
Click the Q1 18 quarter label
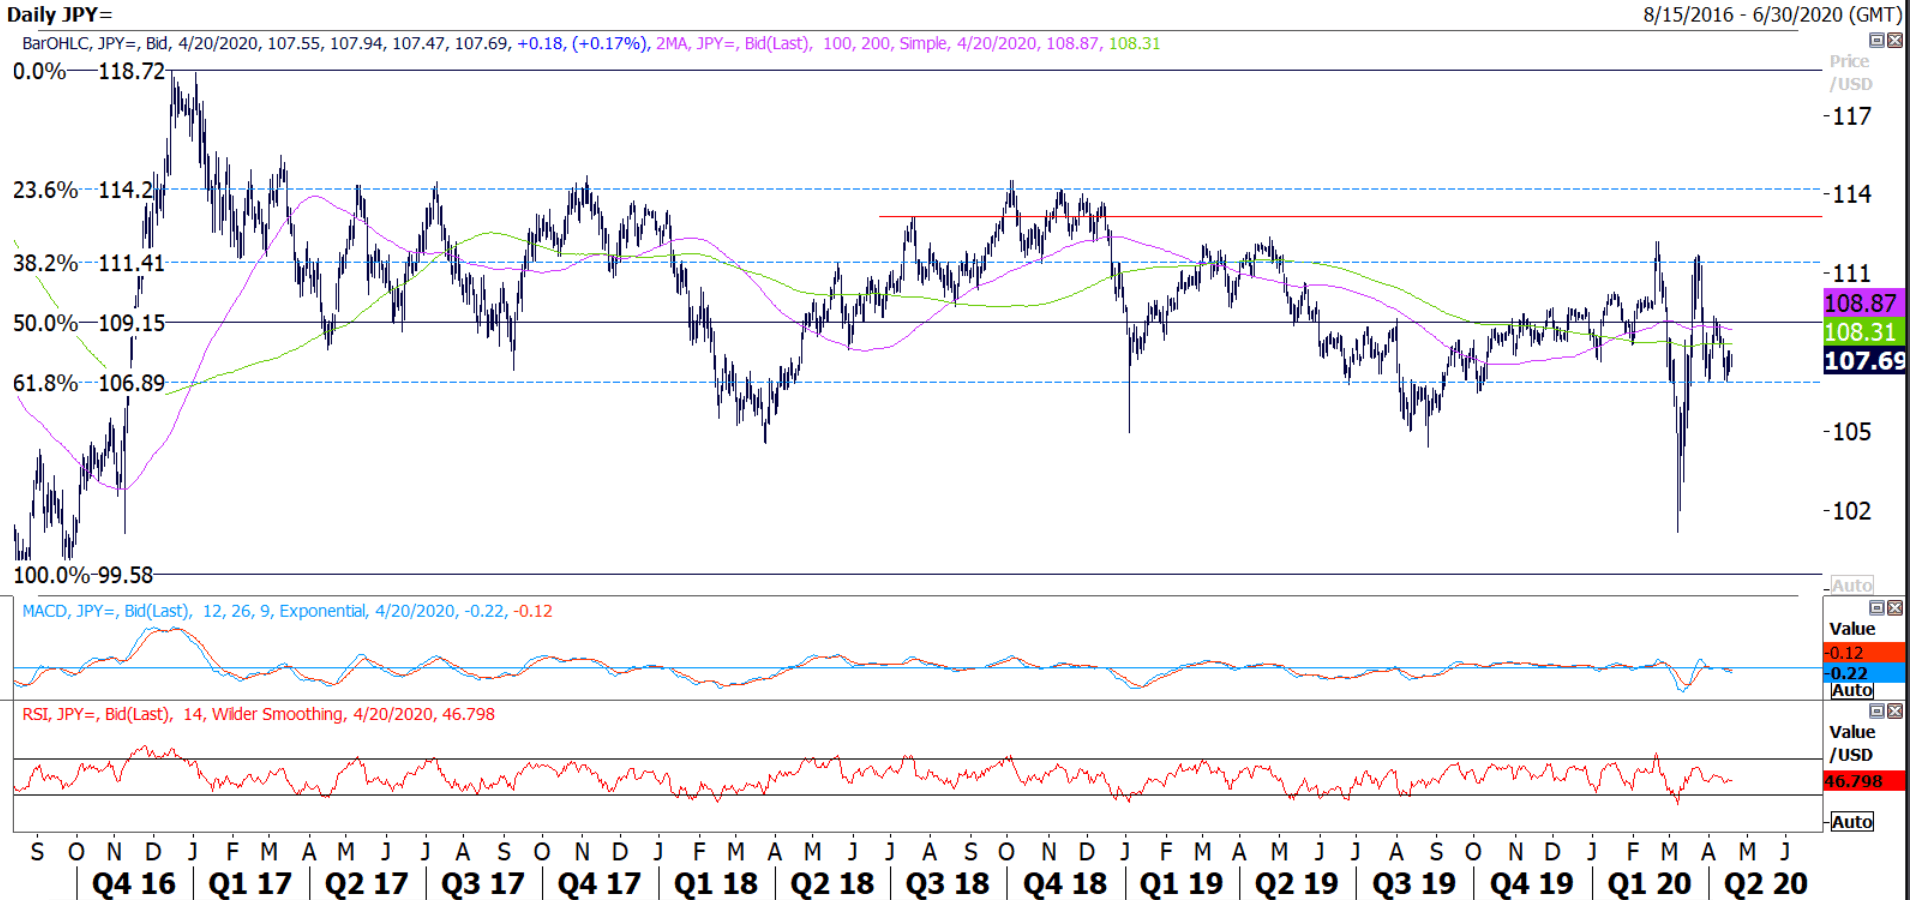[x=715, y=884]
